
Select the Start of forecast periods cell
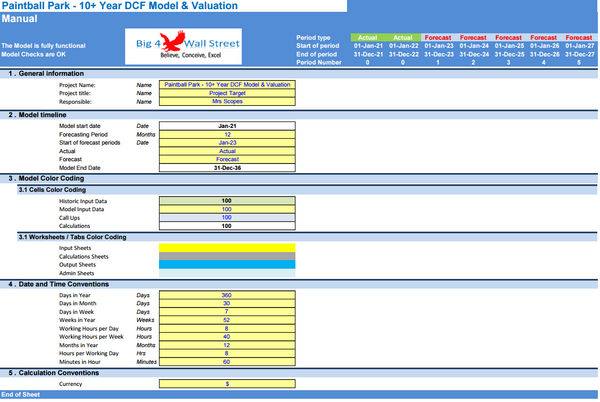[226, 142]
